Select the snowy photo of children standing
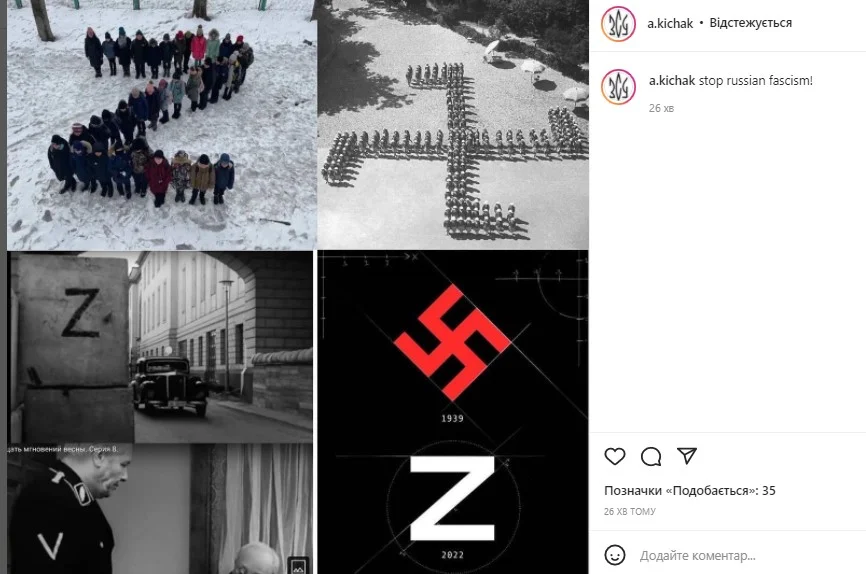The height and width of the screenshot is (574, 866). (x=162, y=124)
